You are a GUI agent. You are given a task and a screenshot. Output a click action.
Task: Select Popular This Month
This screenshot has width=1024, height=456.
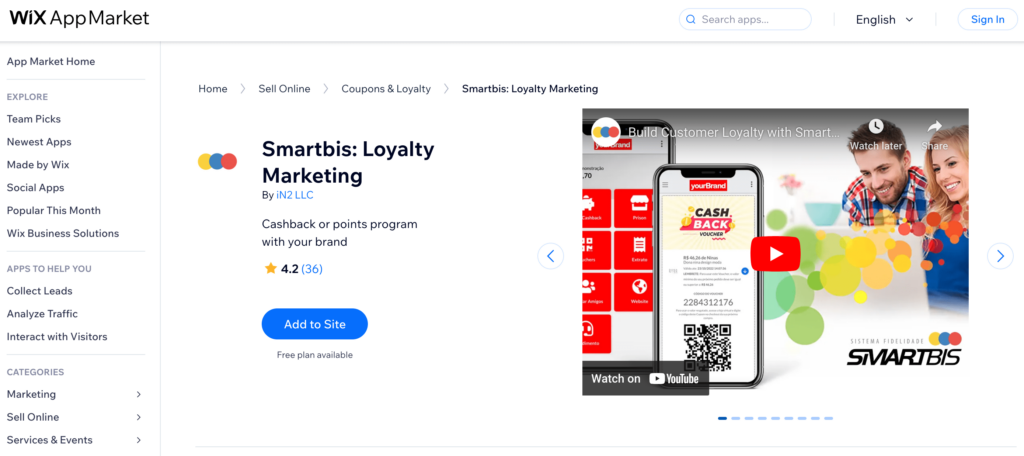click(x=54, y=210)
